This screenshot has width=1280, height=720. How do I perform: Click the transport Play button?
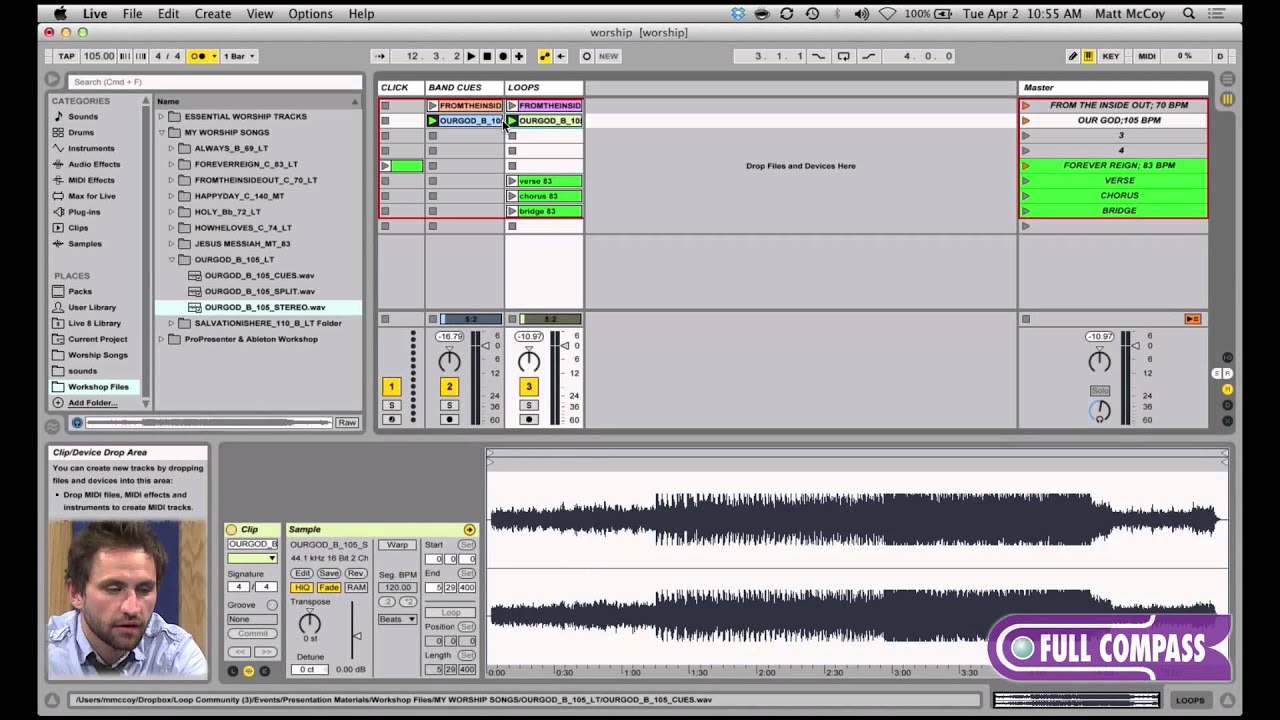(471, 56)
